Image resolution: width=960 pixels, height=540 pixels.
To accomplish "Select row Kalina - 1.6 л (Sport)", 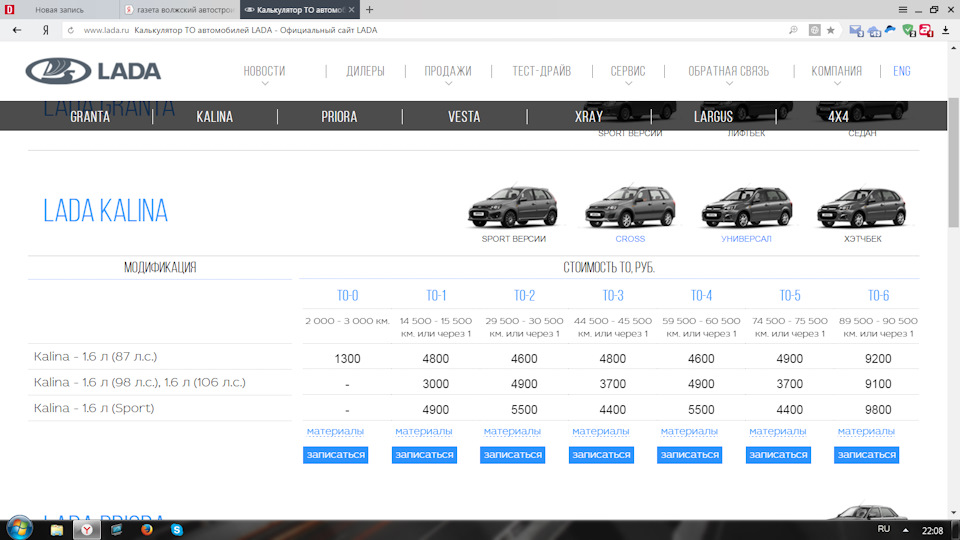I will [473, 408].
